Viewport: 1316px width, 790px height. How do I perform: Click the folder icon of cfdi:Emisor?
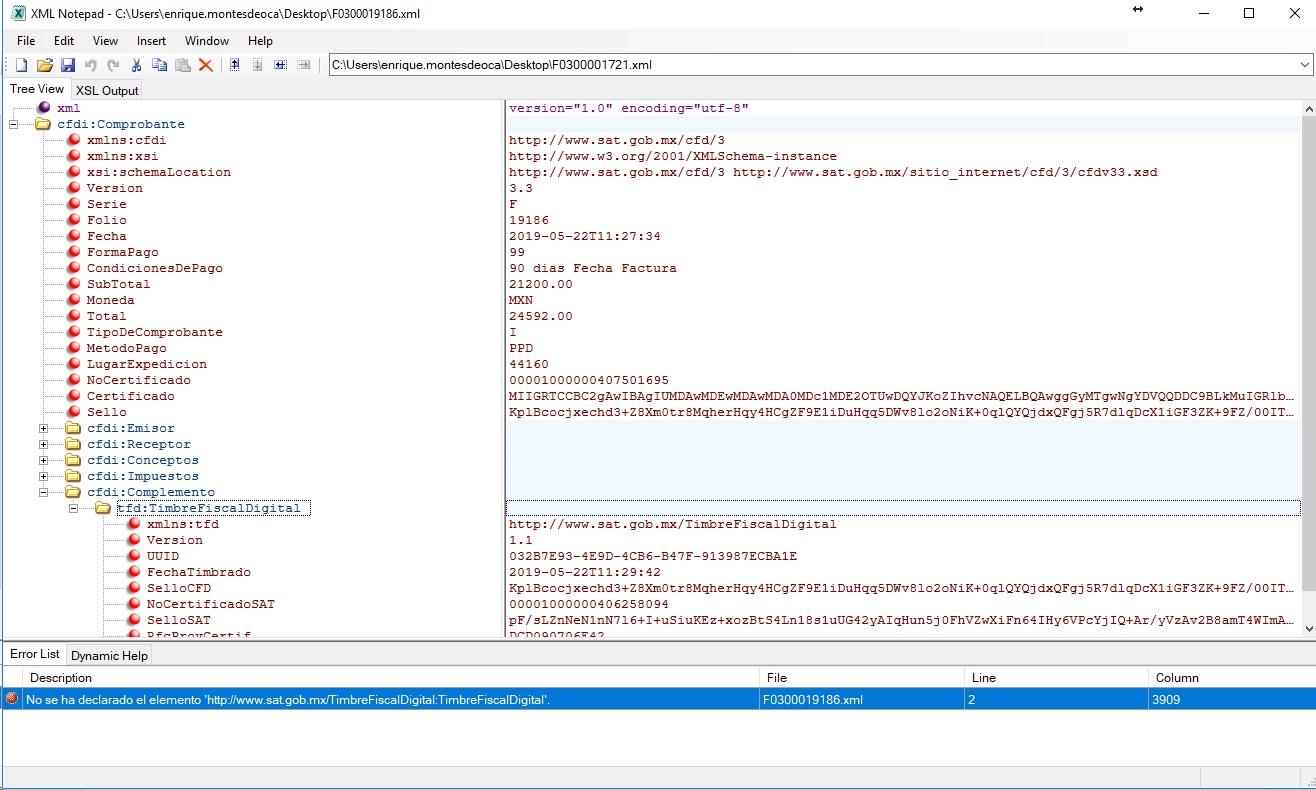[x=73, y=428]
